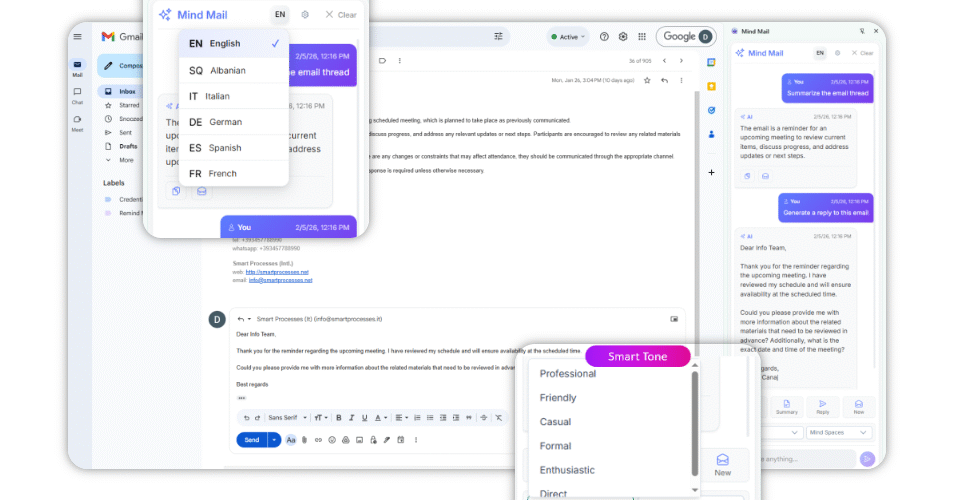
Task: Apply bold formatting in reply toolbar
Action: [338, 417]
